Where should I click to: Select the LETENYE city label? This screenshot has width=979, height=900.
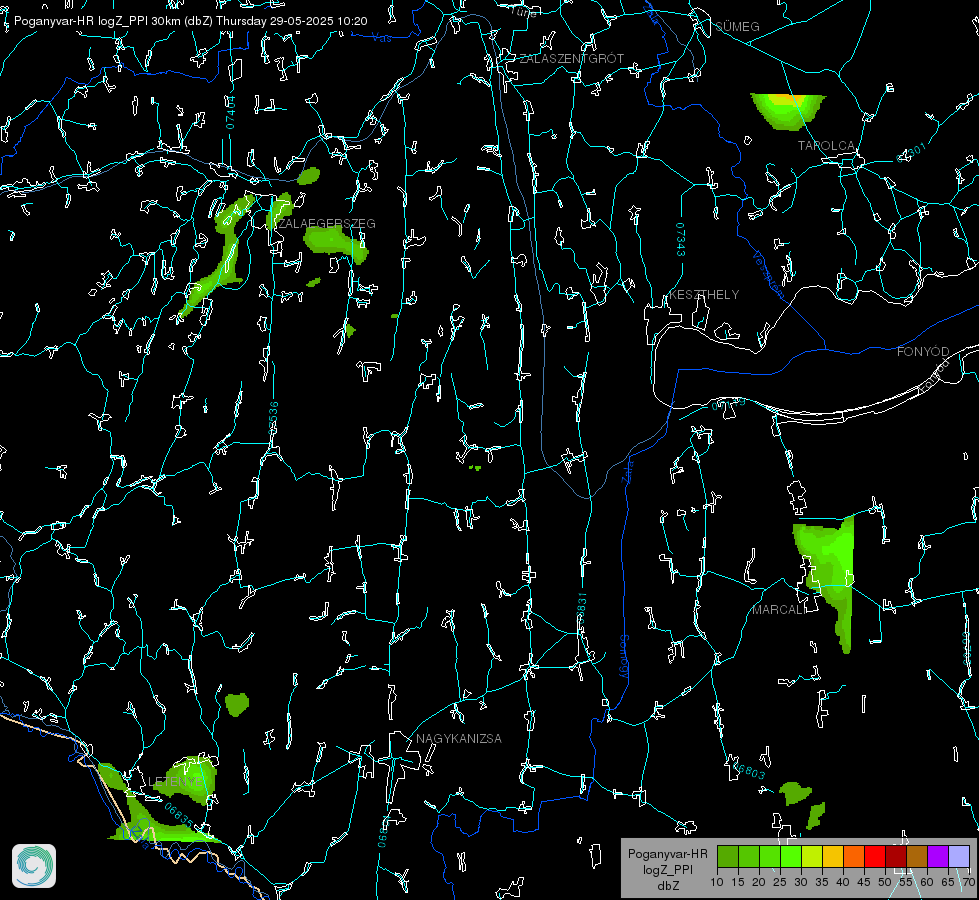175,782
